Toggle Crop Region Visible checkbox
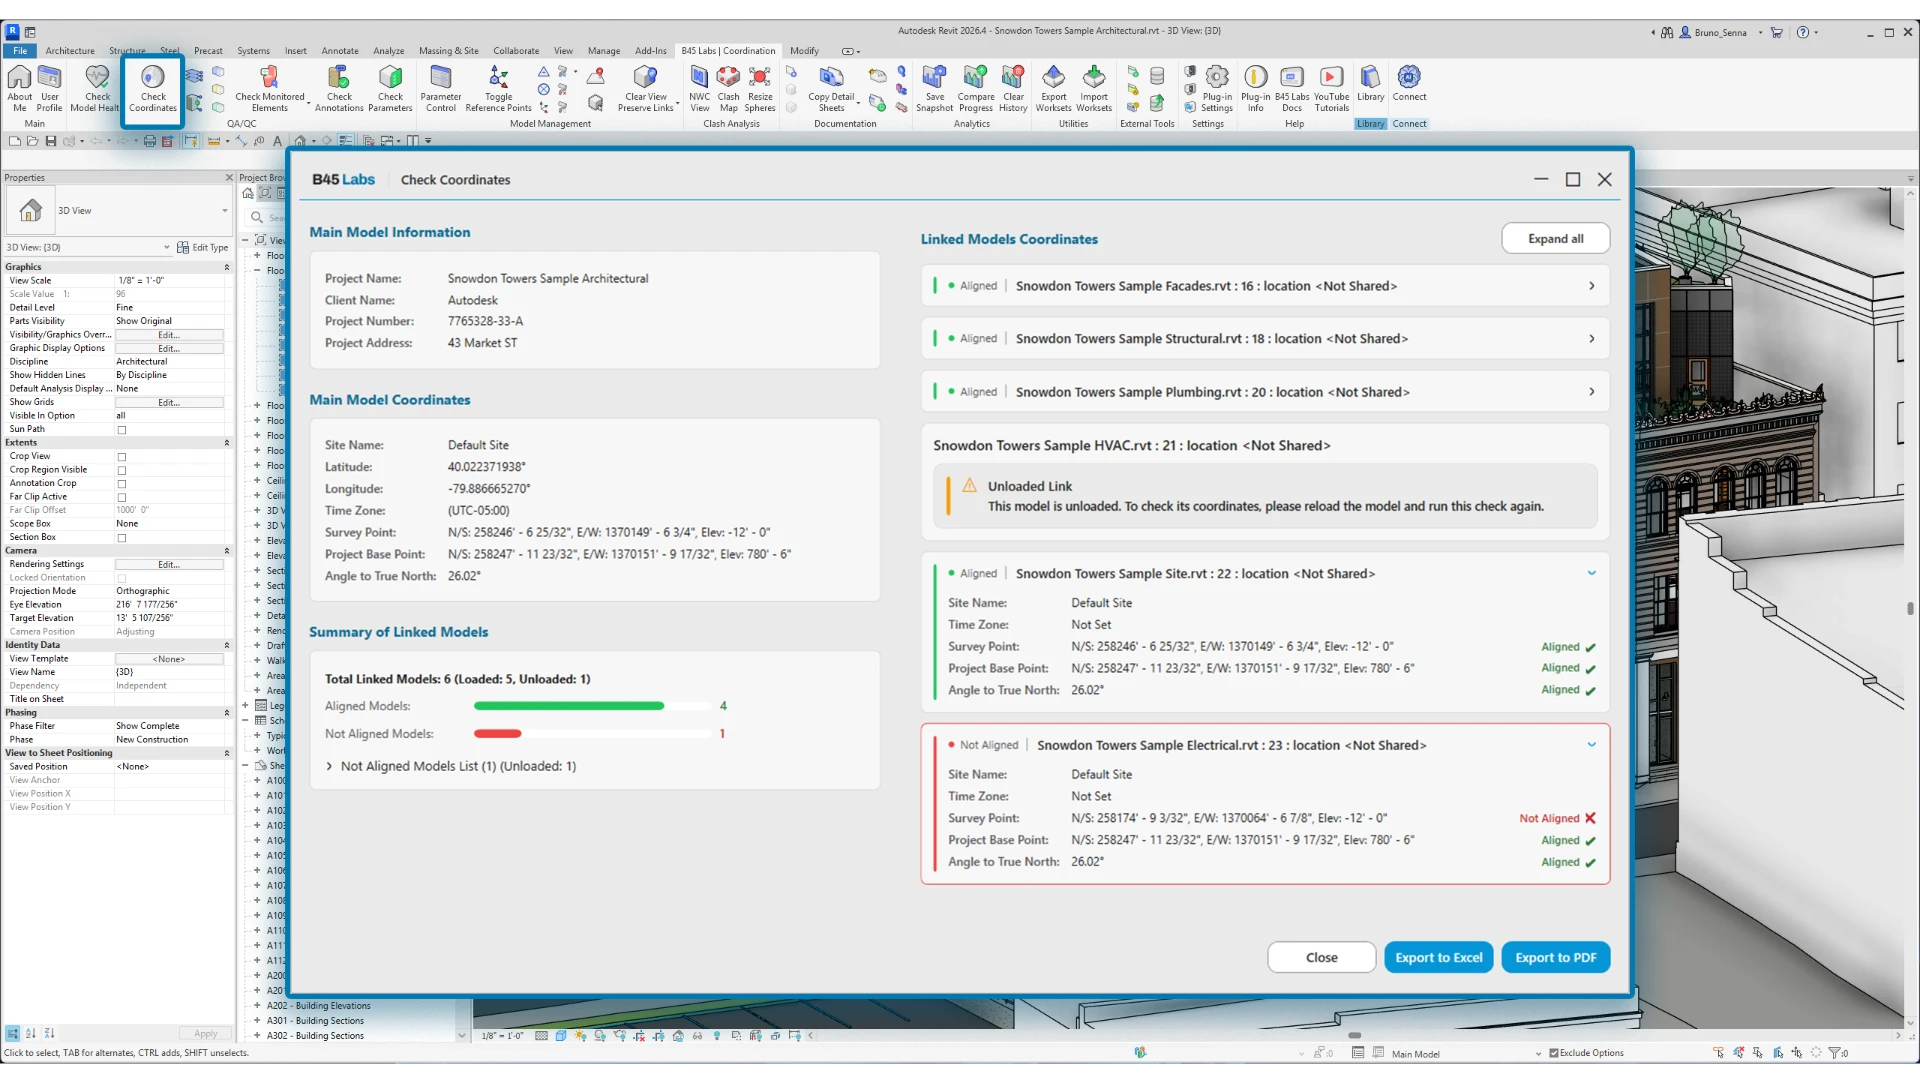This screenshot has width=1920, height=1083. [x=122, y=470]
